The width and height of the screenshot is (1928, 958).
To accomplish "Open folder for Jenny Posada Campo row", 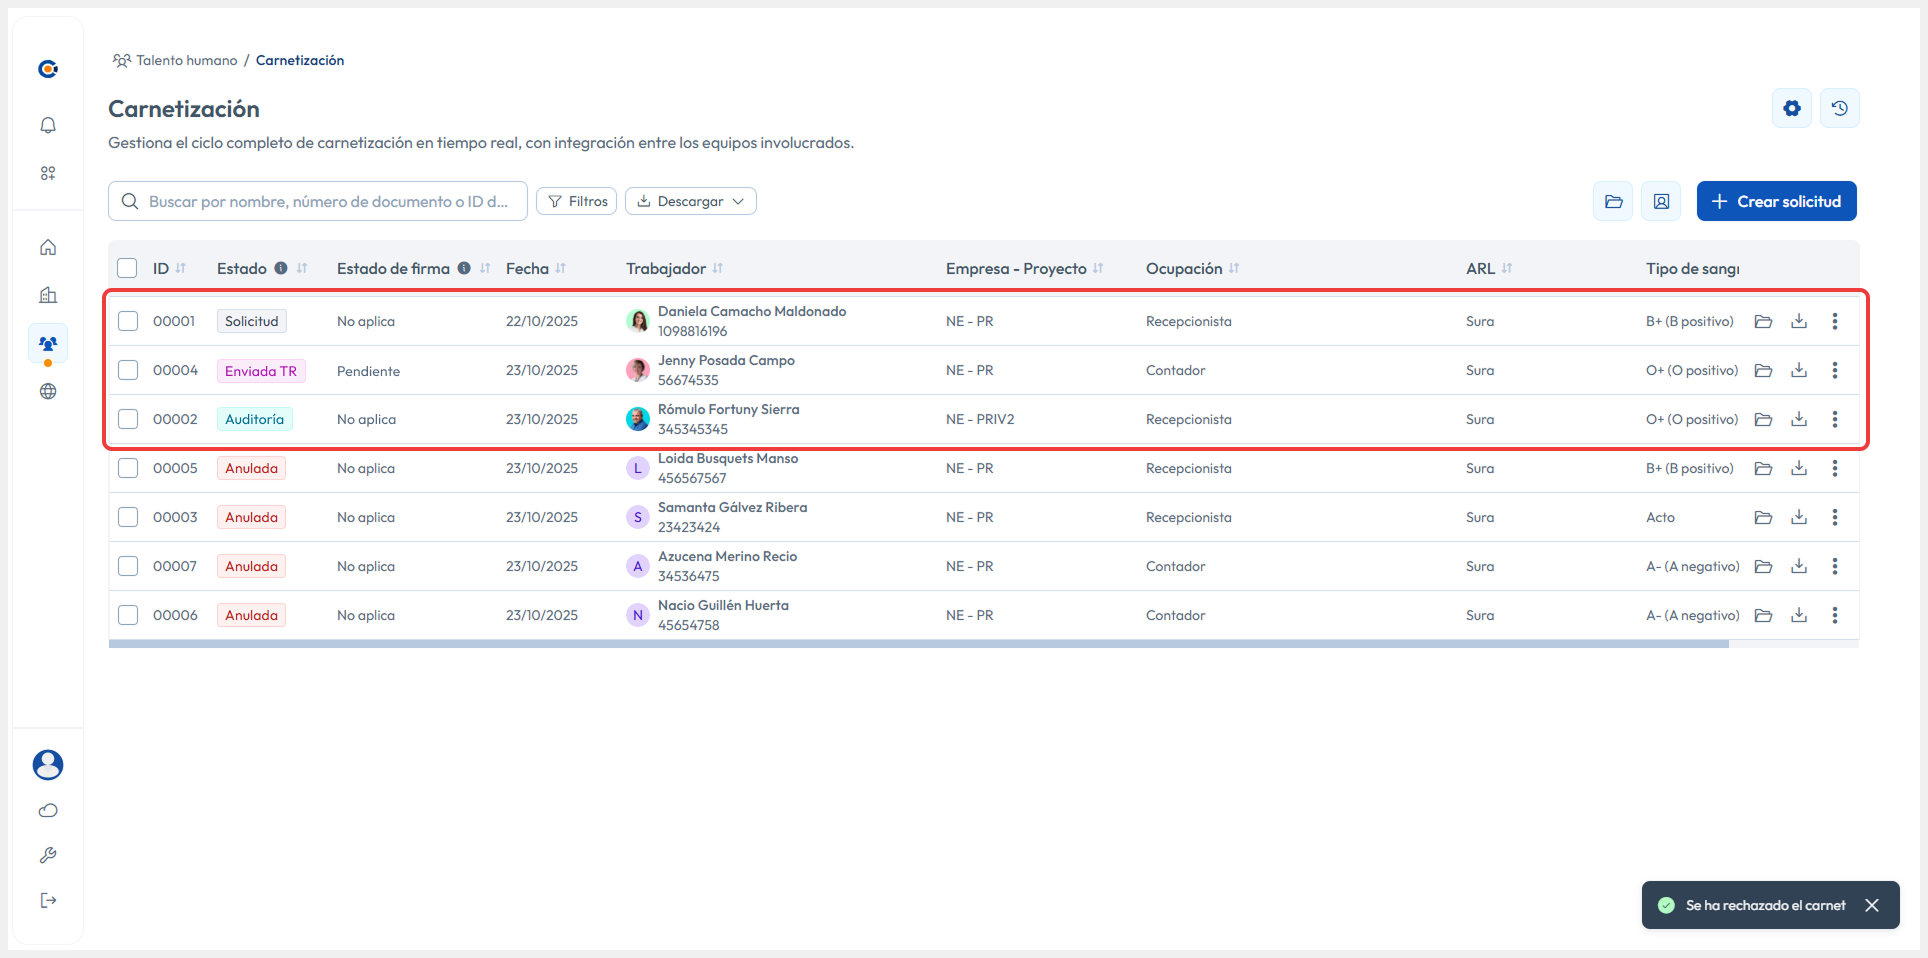I will click(1763, 370).
